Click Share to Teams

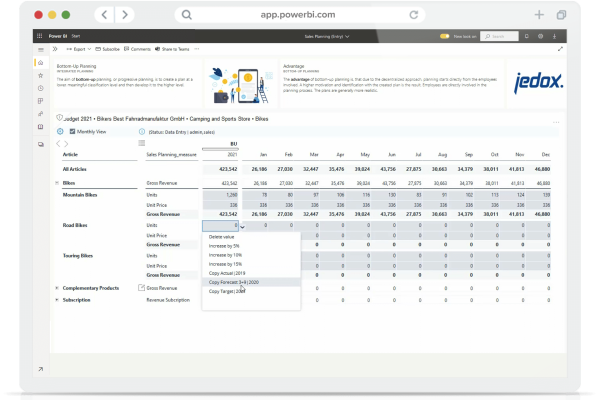172,49
